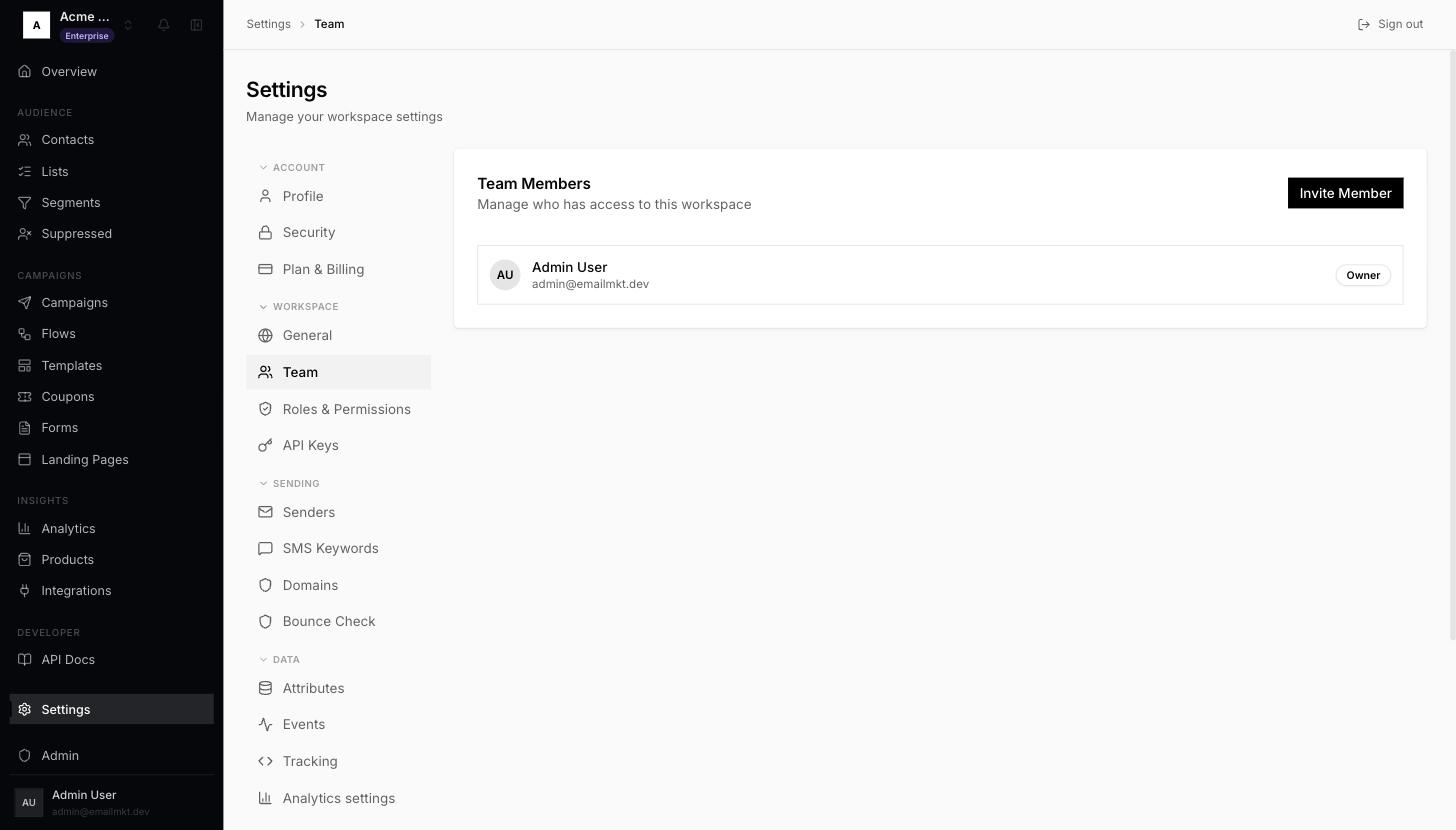Click Admin User profile in sidebar footer
The height and width of the screenshot is (830, 1456).
click(x=112, y=803)
